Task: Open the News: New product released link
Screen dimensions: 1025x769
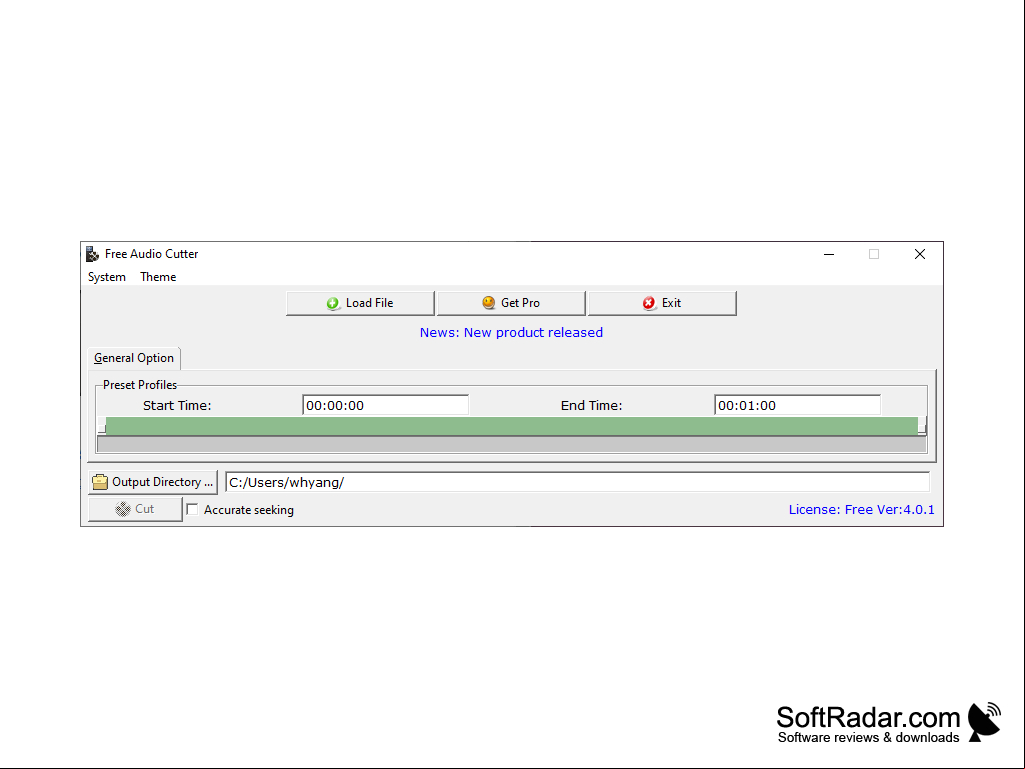Action: [x=511, y=332]
